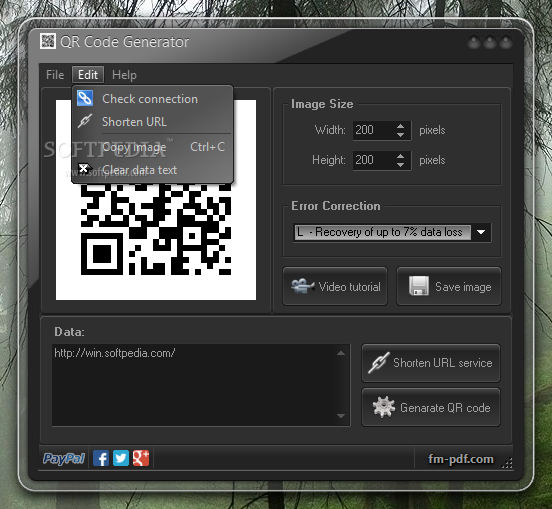Open the Google Plus icon
Image resolution: width=552 pixels, height=509 pixels.
pos(141,458)
